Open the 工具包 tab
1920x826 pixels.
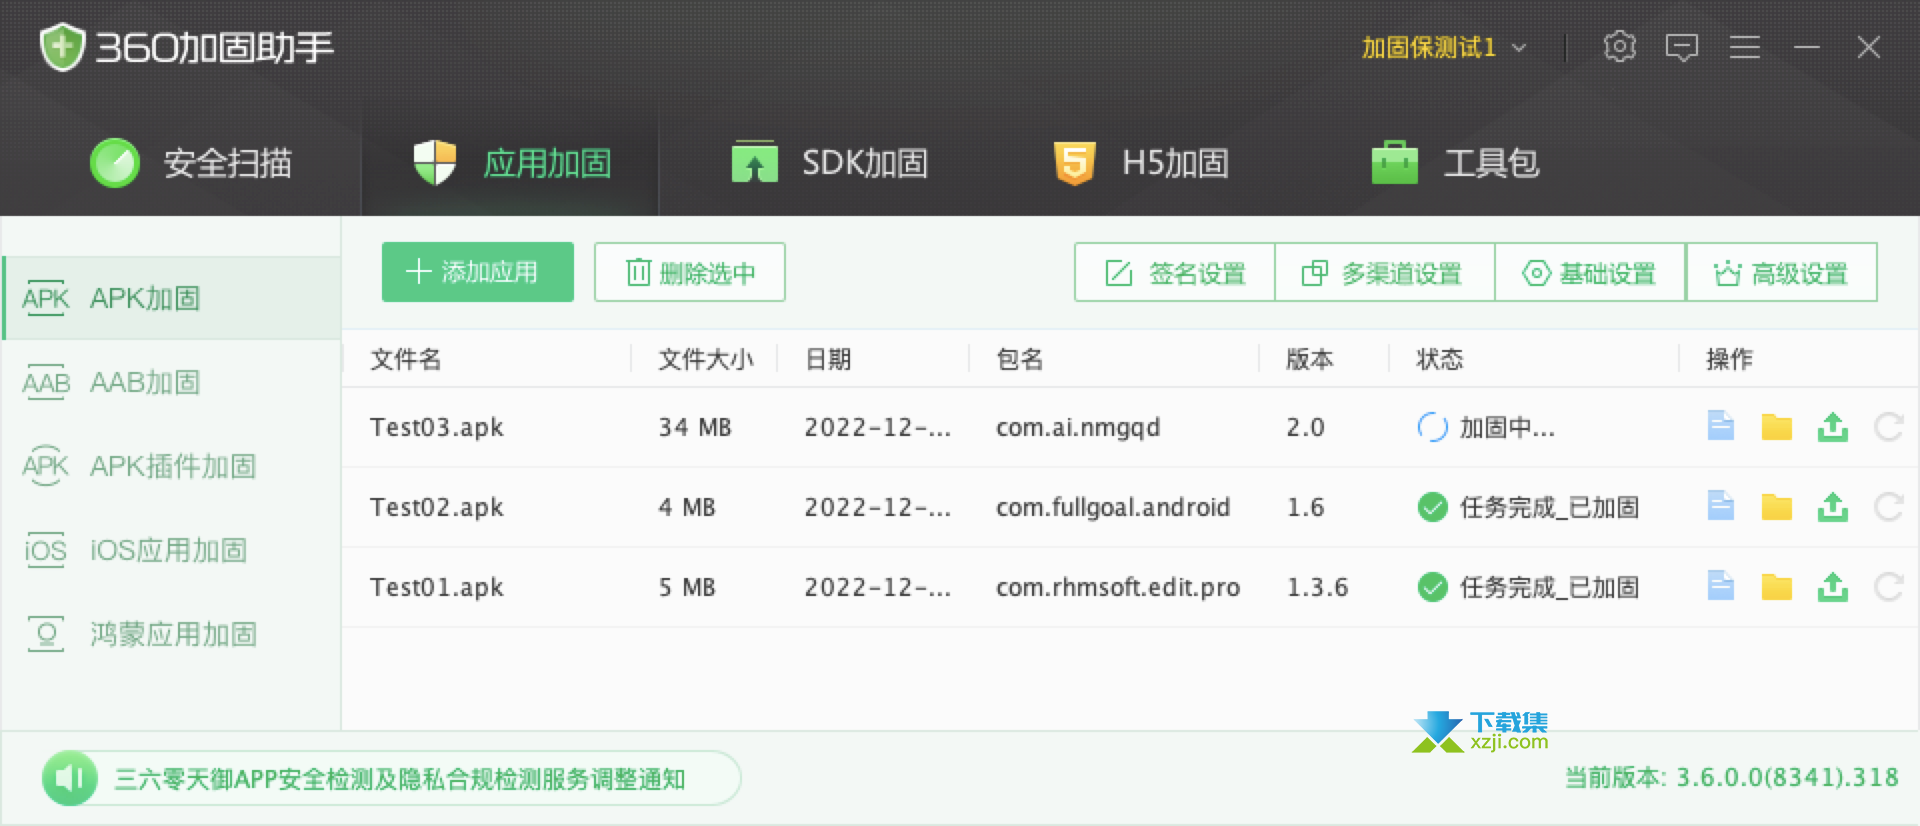pos(1455,163)
